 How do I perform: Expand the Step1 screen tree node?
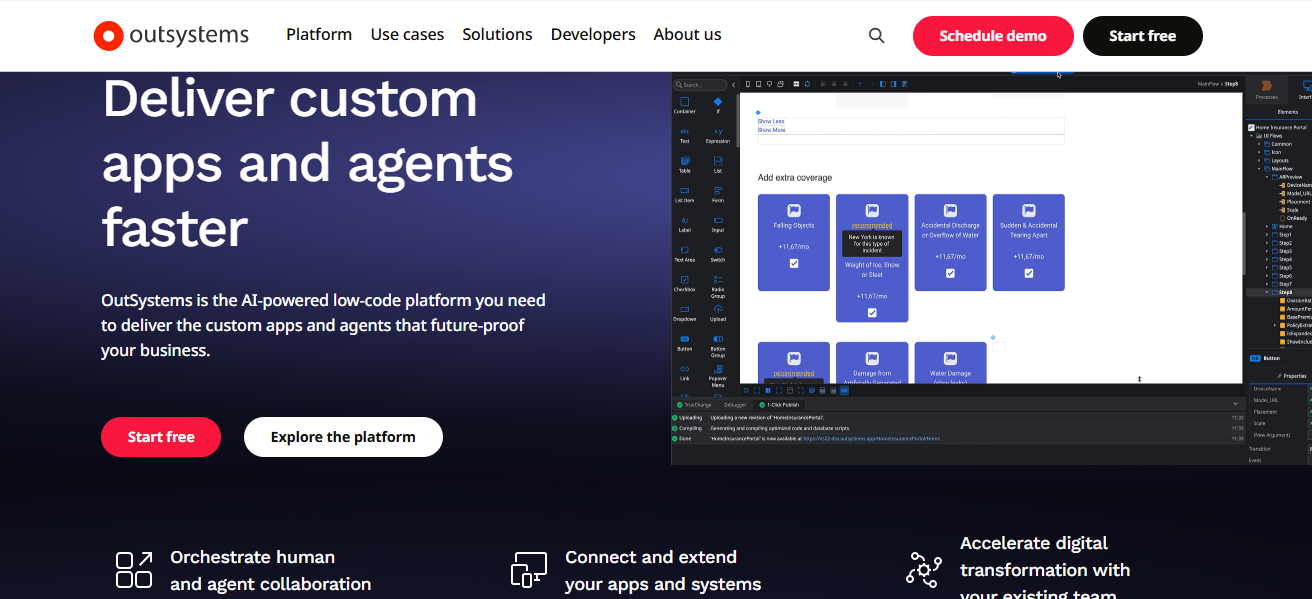pos(1266,235)
